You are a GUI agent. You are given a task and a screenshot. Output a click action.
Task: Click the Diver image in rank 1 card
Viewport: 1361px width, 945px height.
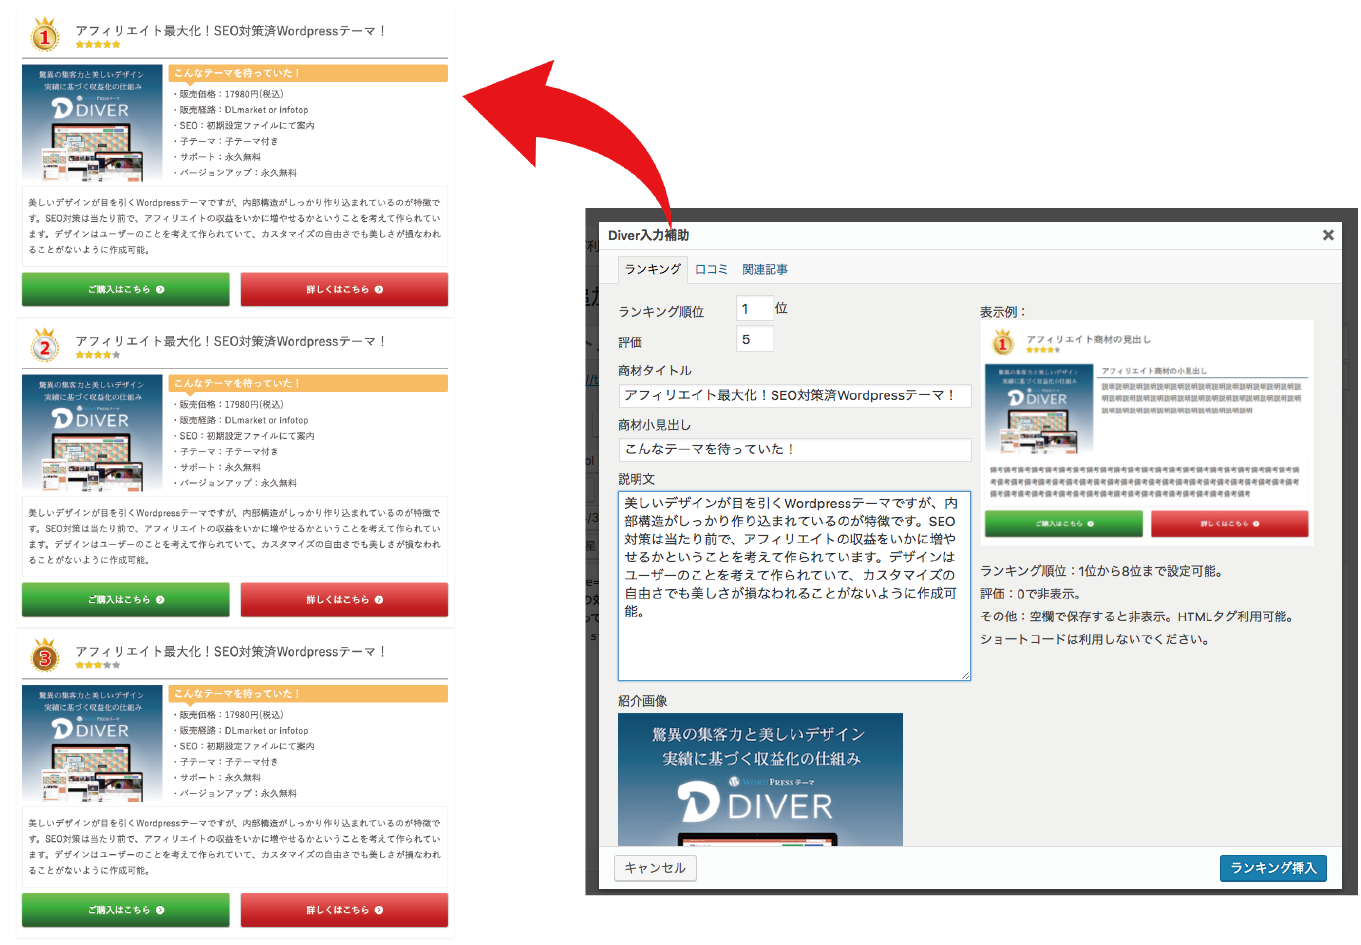click(x=92, y=122)
